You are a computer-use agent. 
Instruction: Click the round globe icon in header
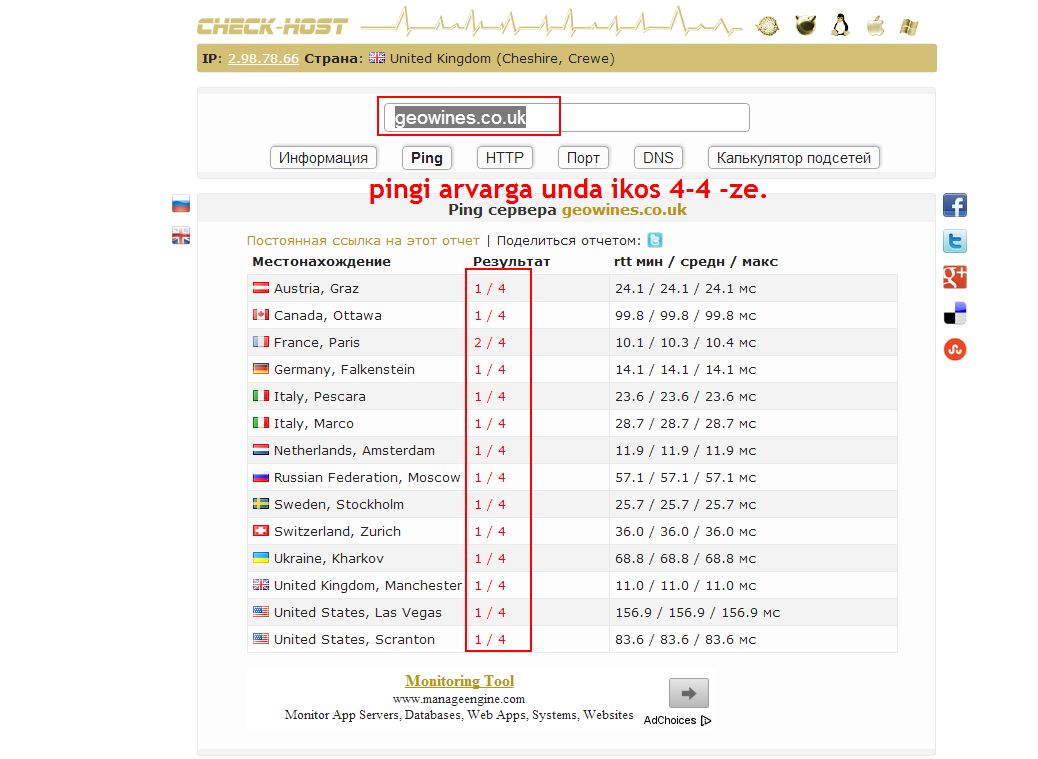pyautogui.click(x=767, y=26)
